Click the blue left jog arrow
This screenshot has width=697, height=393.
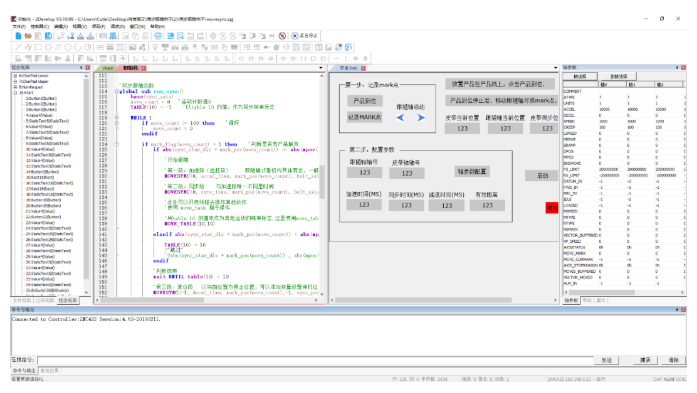click(401, 118)
